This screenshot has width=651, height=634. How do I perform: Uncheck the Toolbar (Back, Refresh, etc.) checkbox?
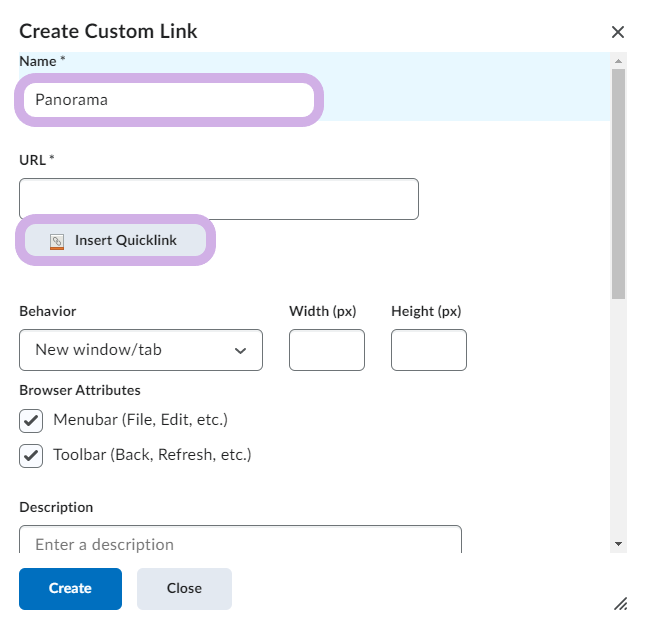click(x=32, y=455)
